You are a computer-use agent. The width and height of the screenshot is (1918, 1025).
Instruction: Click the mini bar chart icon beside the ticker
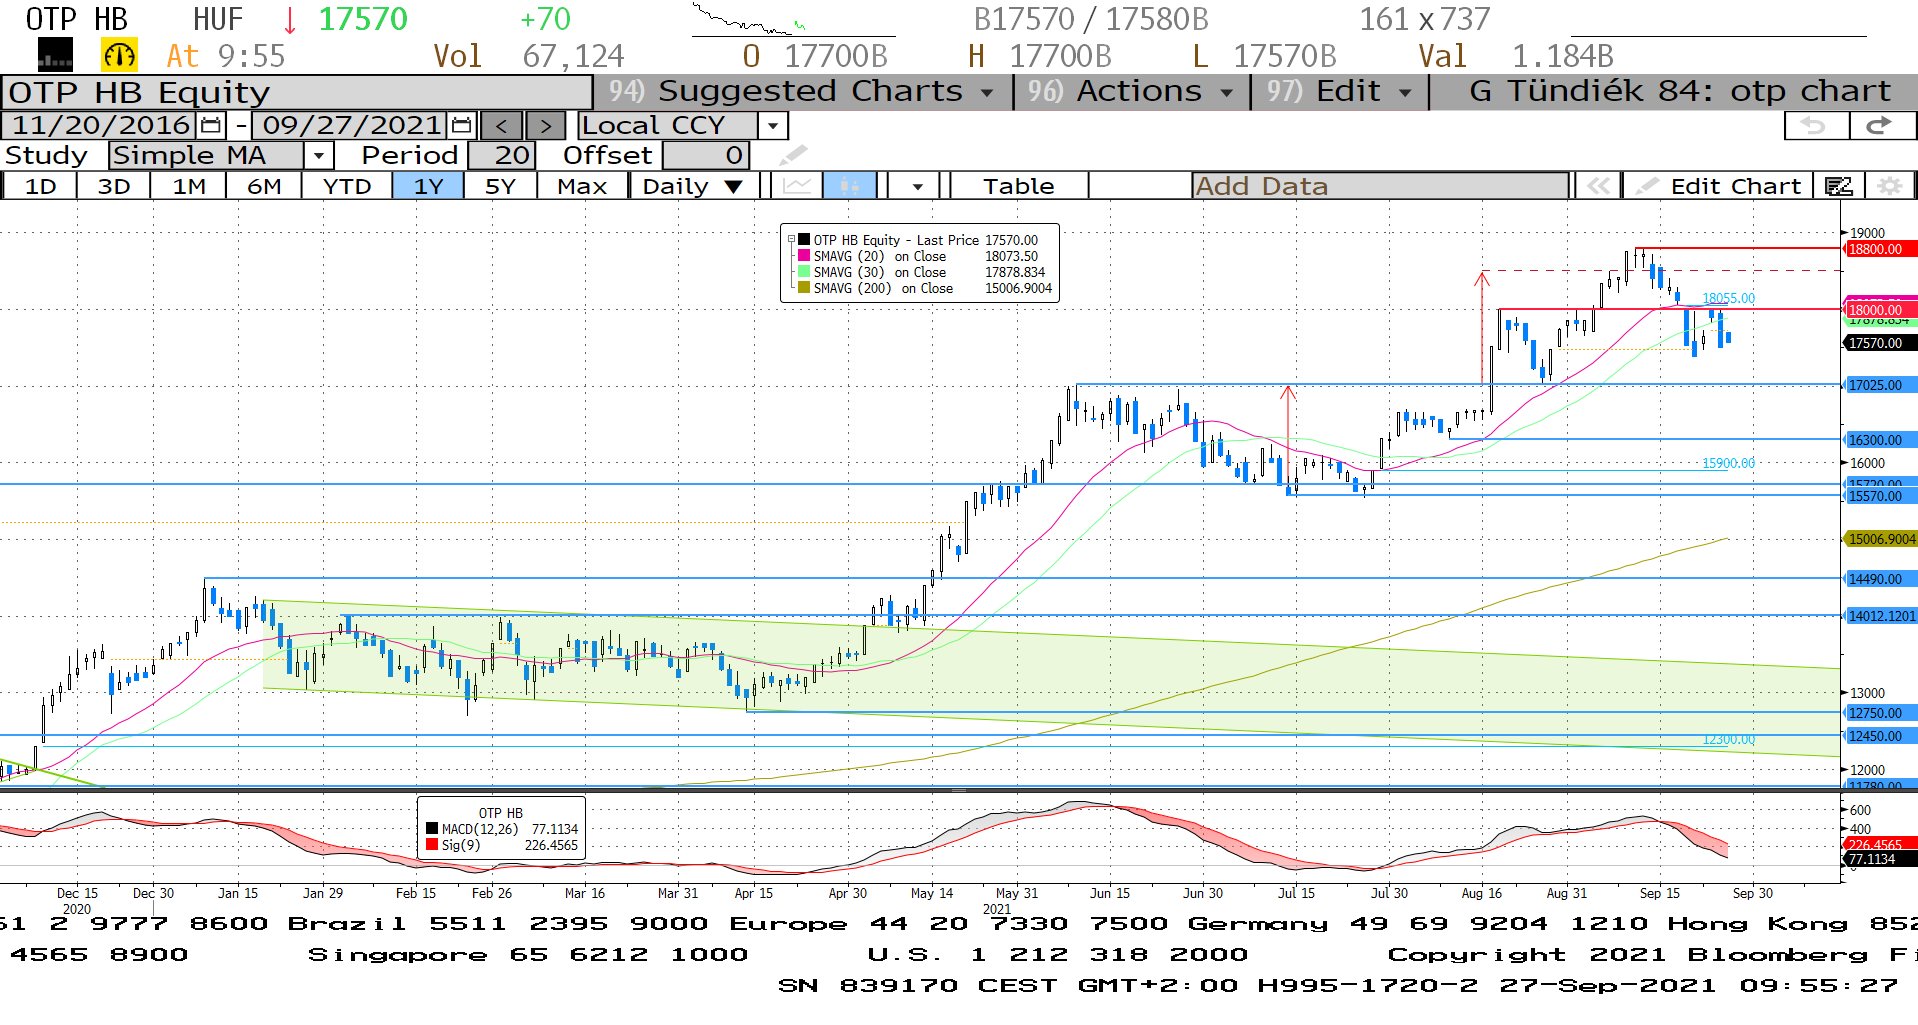[x=55, y=55]
